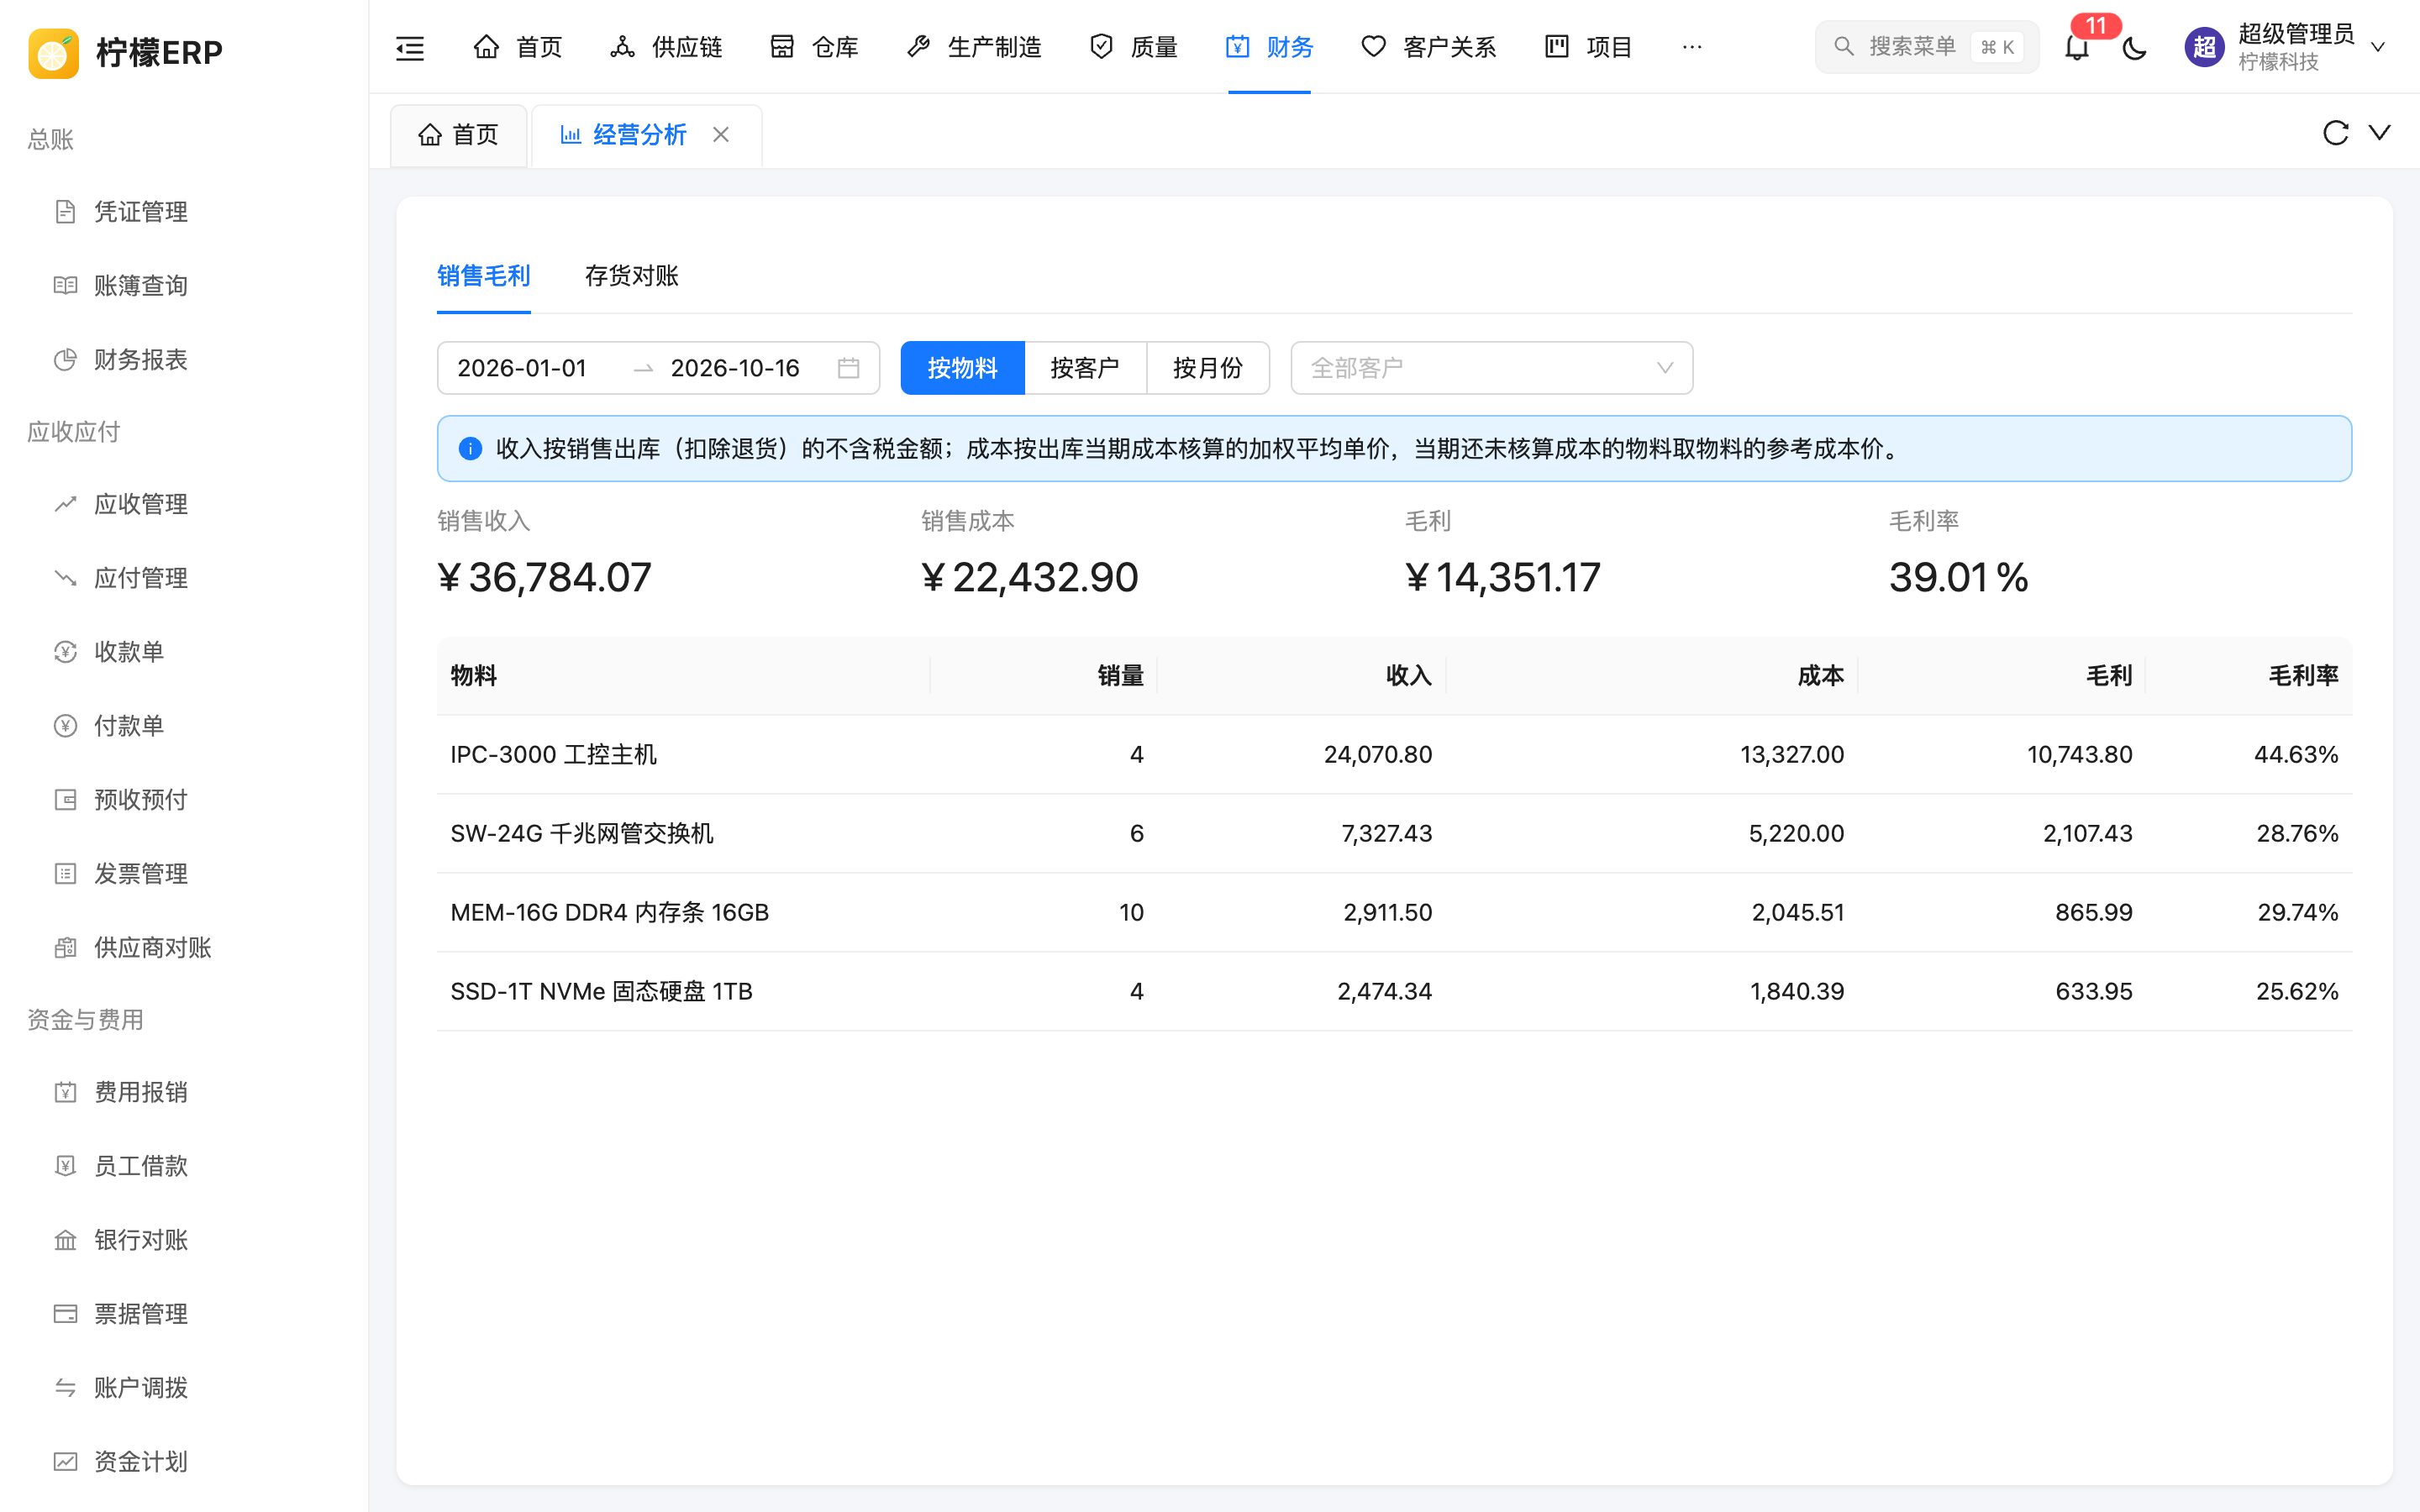Screen dimensions: 2420x1512
Task: Open 项目 top menu
Action: click(x=1588, y=47)
